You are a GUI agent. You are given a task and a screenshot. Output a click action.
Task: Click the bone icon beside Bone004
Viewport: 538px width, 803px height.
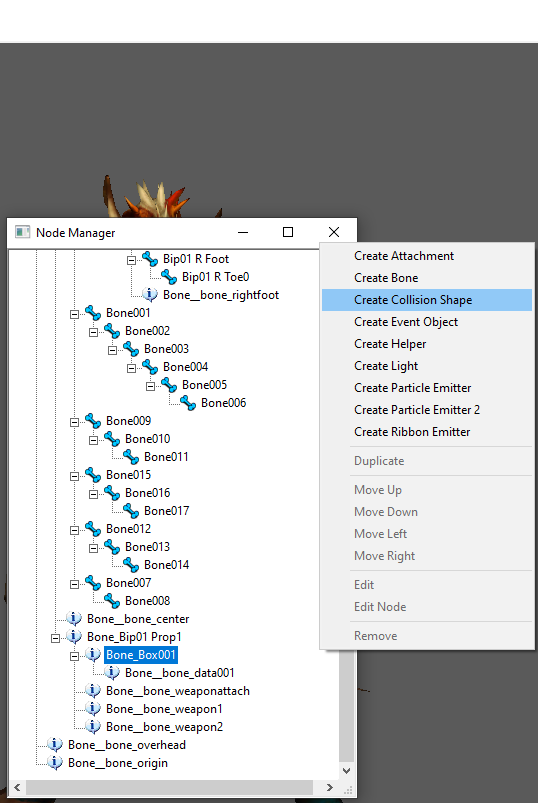coord(150,367)
